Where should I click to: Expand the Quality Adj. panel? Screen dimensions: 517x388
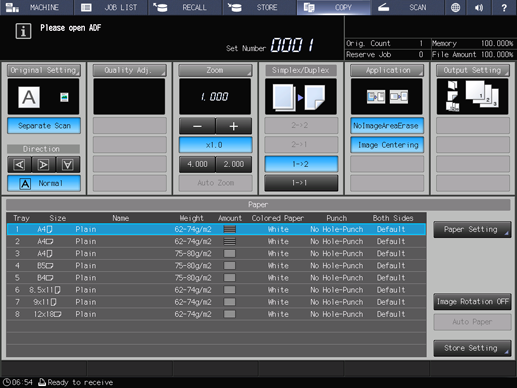[130, 70]
